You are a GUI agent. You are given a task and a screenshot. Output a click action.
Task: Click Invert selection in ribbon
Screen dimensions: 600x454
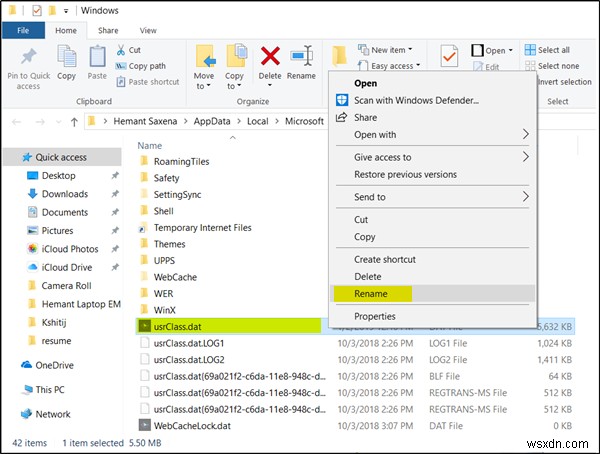point(564,82)
